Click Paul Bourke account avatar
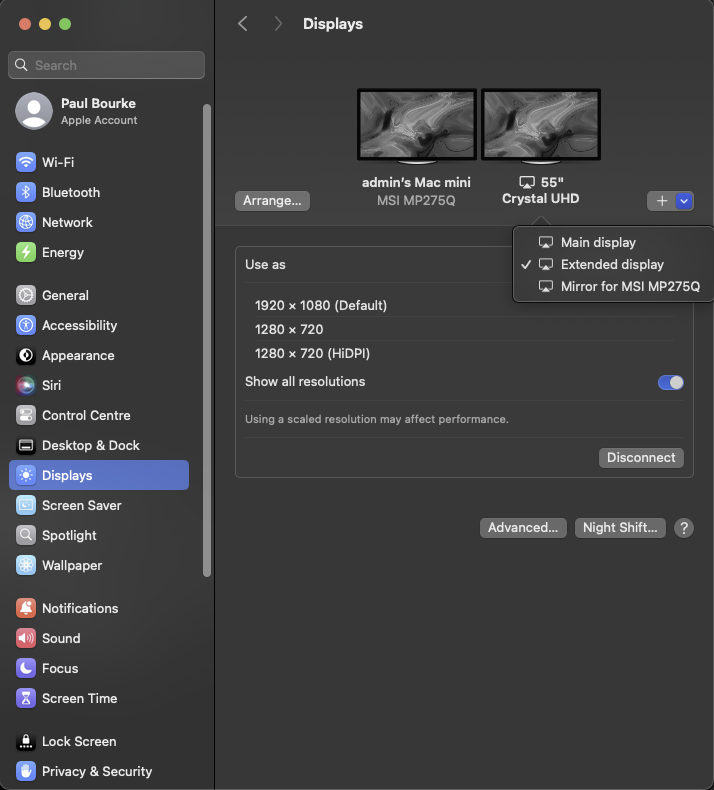The height and width of the screenshot is (790, 714). pyautogui.click(x=34, y=111)
